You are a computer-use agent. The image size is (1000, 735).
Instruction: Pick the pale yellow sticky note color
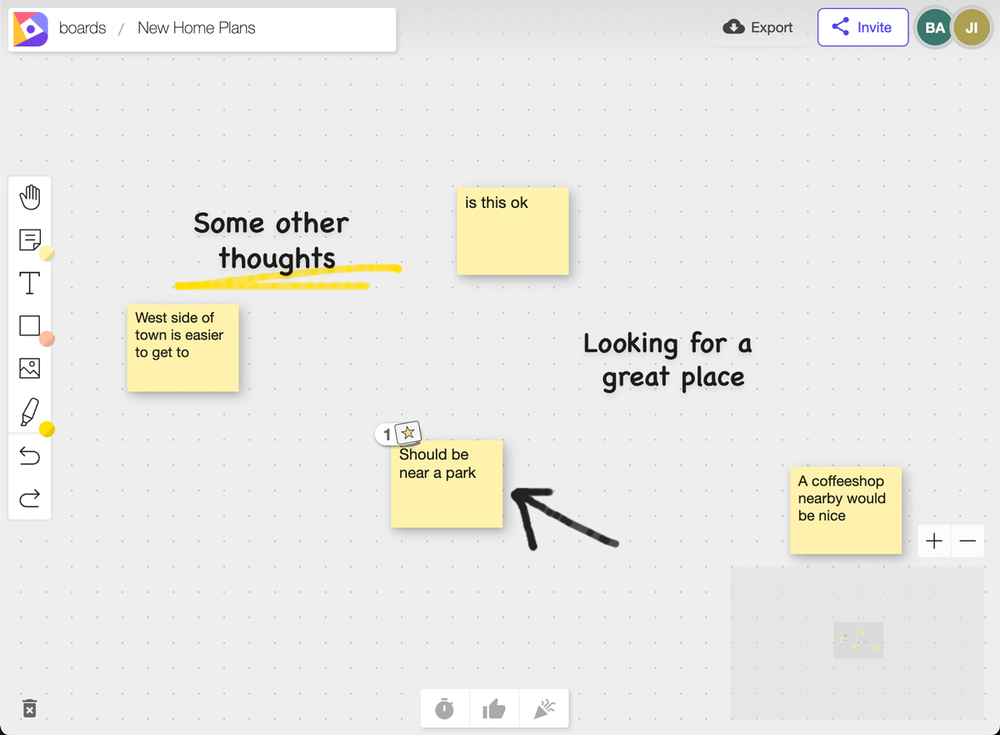click(x=47, y=254)
